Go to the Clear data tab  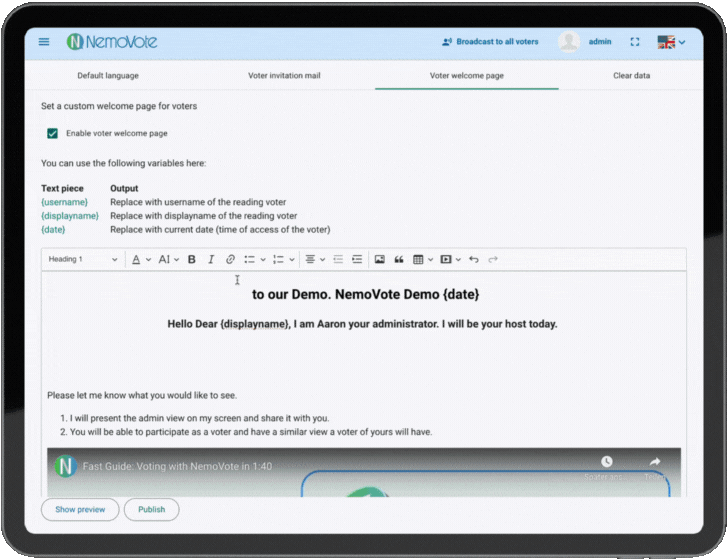tap(631, 75)
